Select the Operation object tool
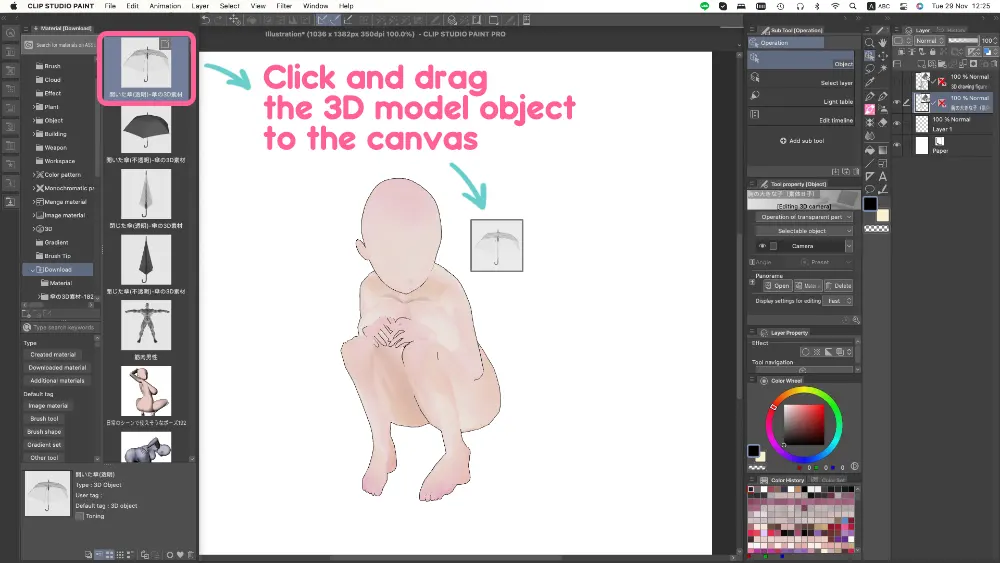 (x=869, y=55)
